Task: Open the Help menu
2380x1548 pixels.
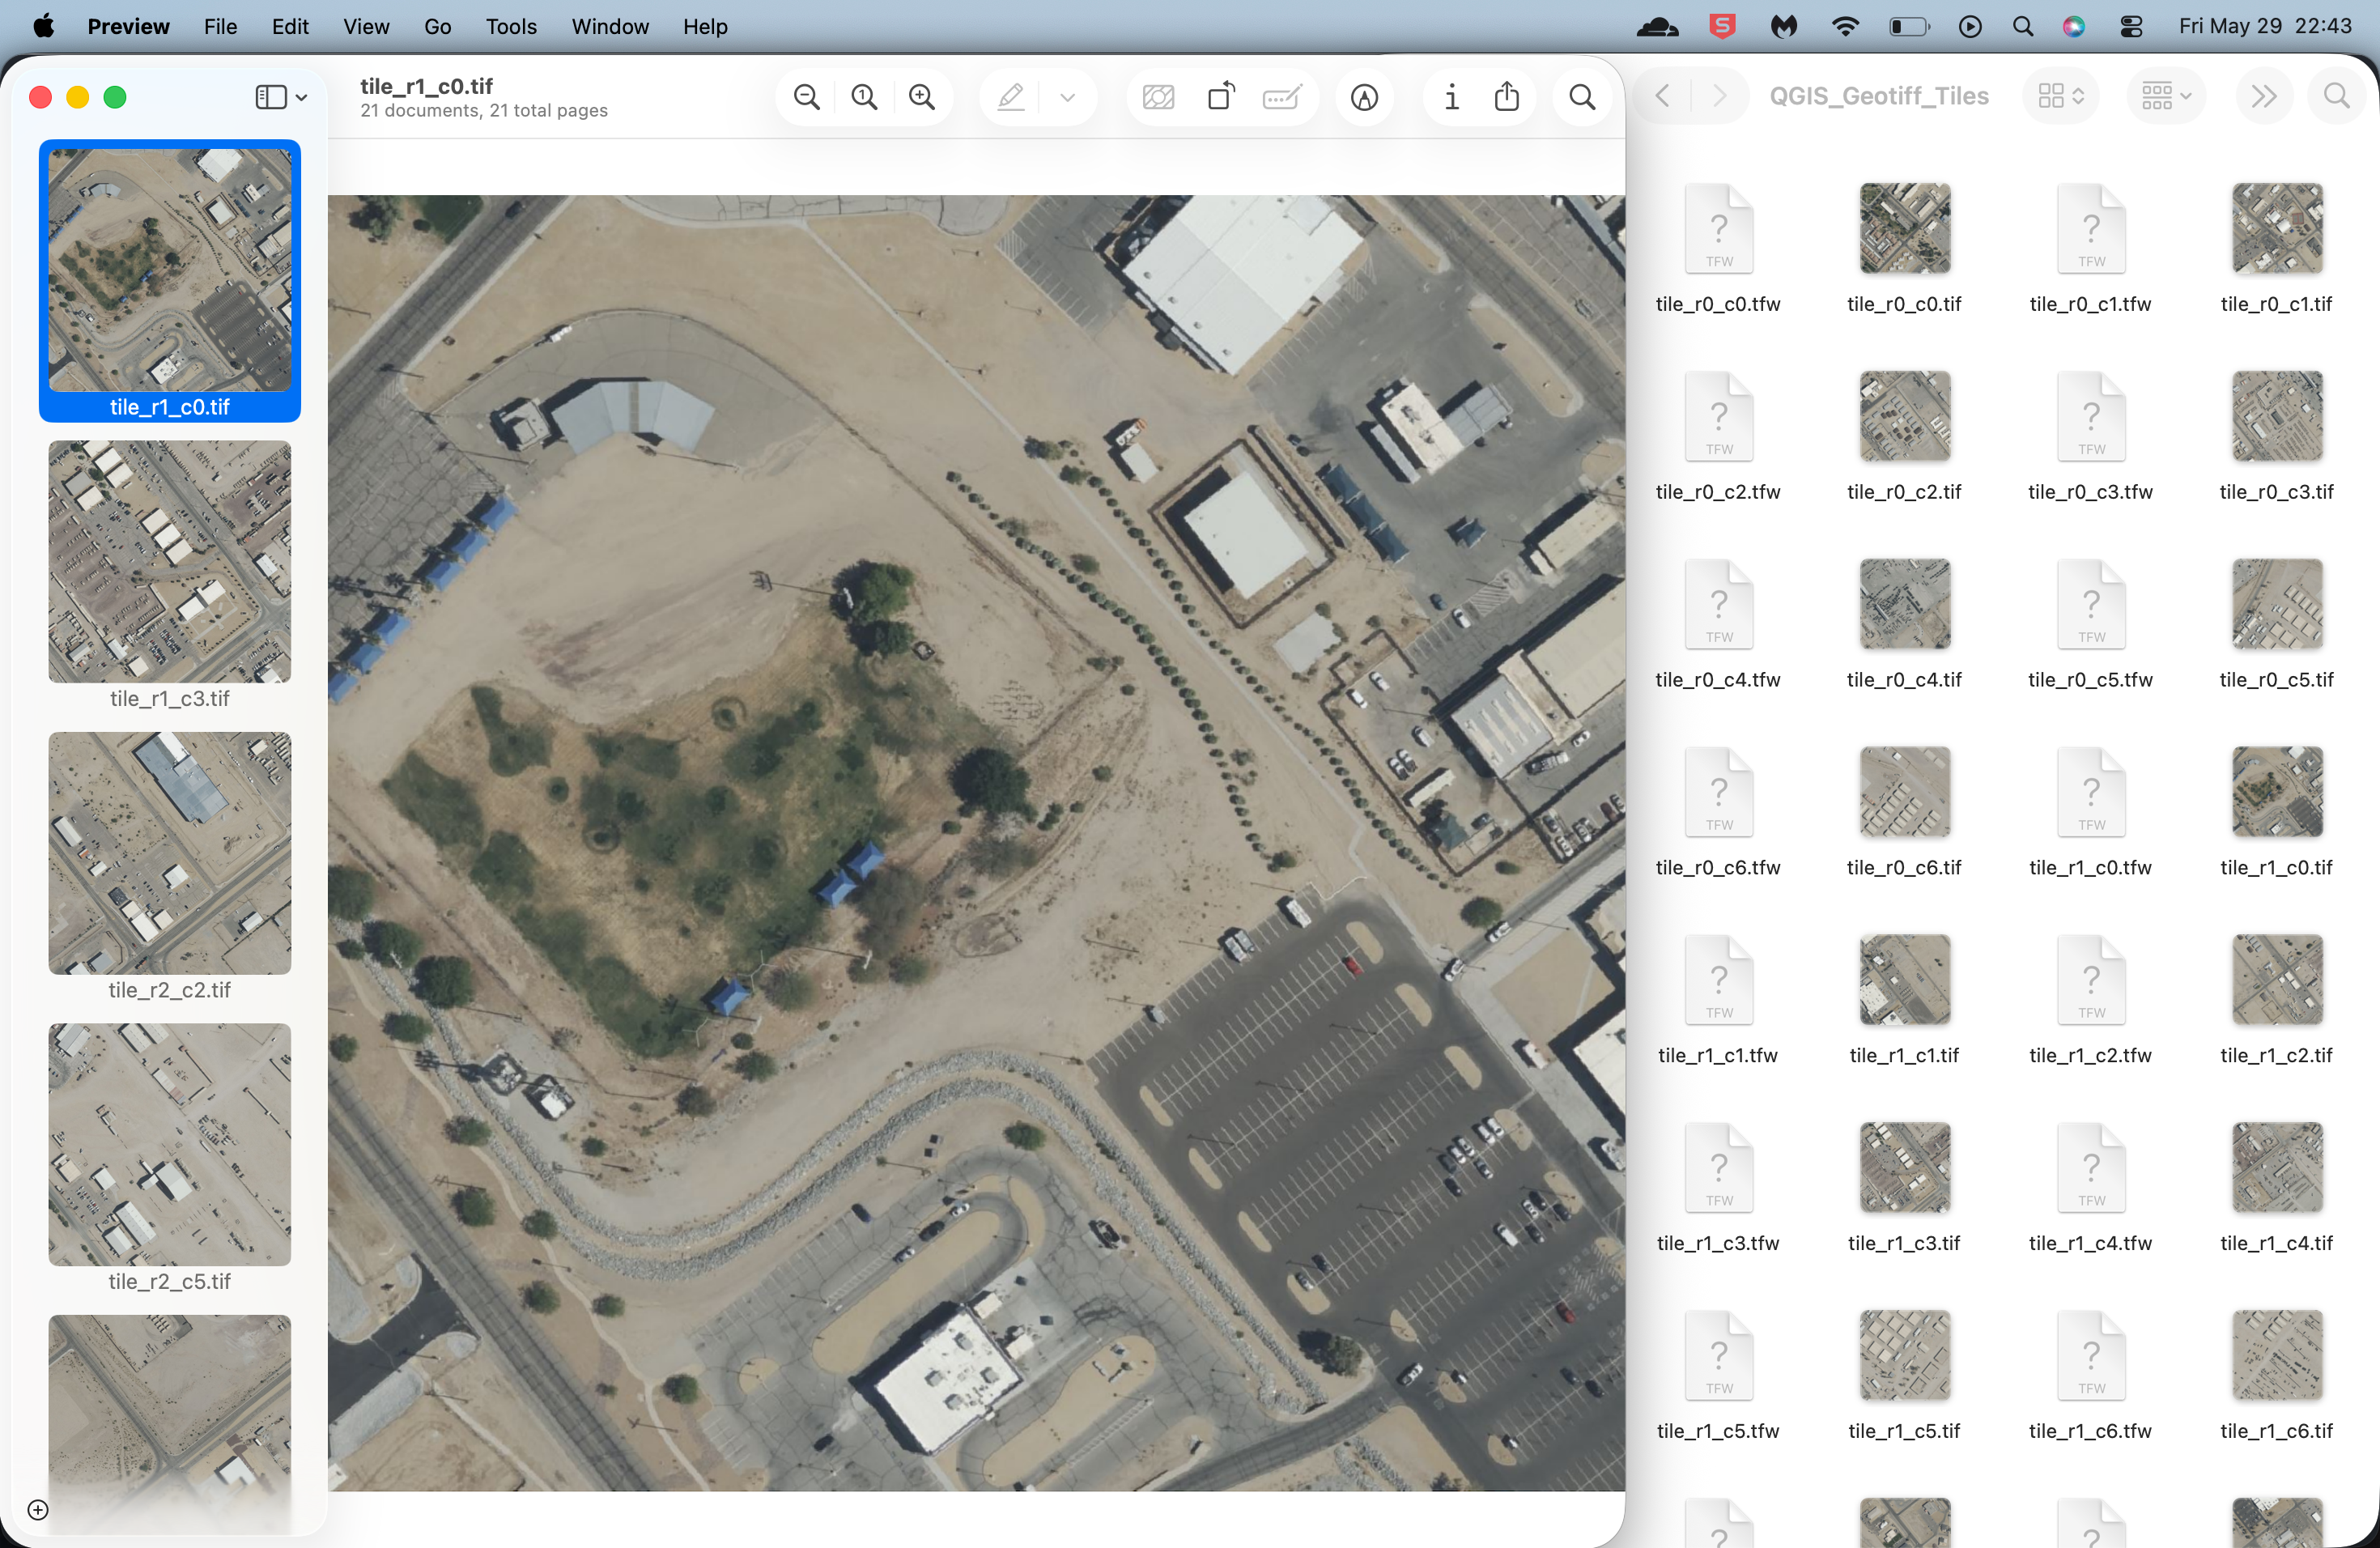Action: [705, 26]
